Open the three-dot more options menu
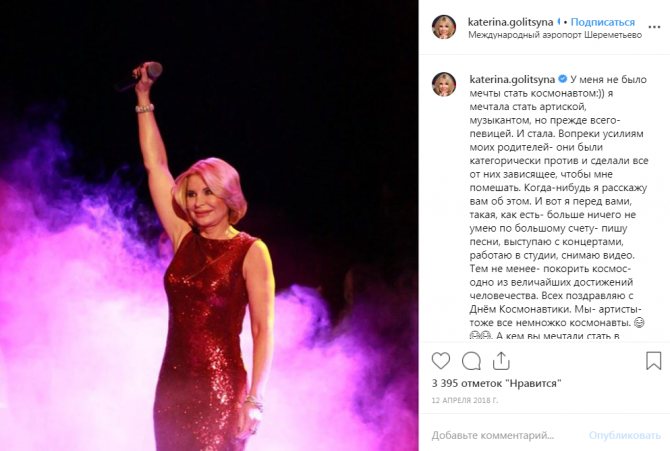Image resolution: width=670 pixels, height=451 pixels. [x=654, y=27]
